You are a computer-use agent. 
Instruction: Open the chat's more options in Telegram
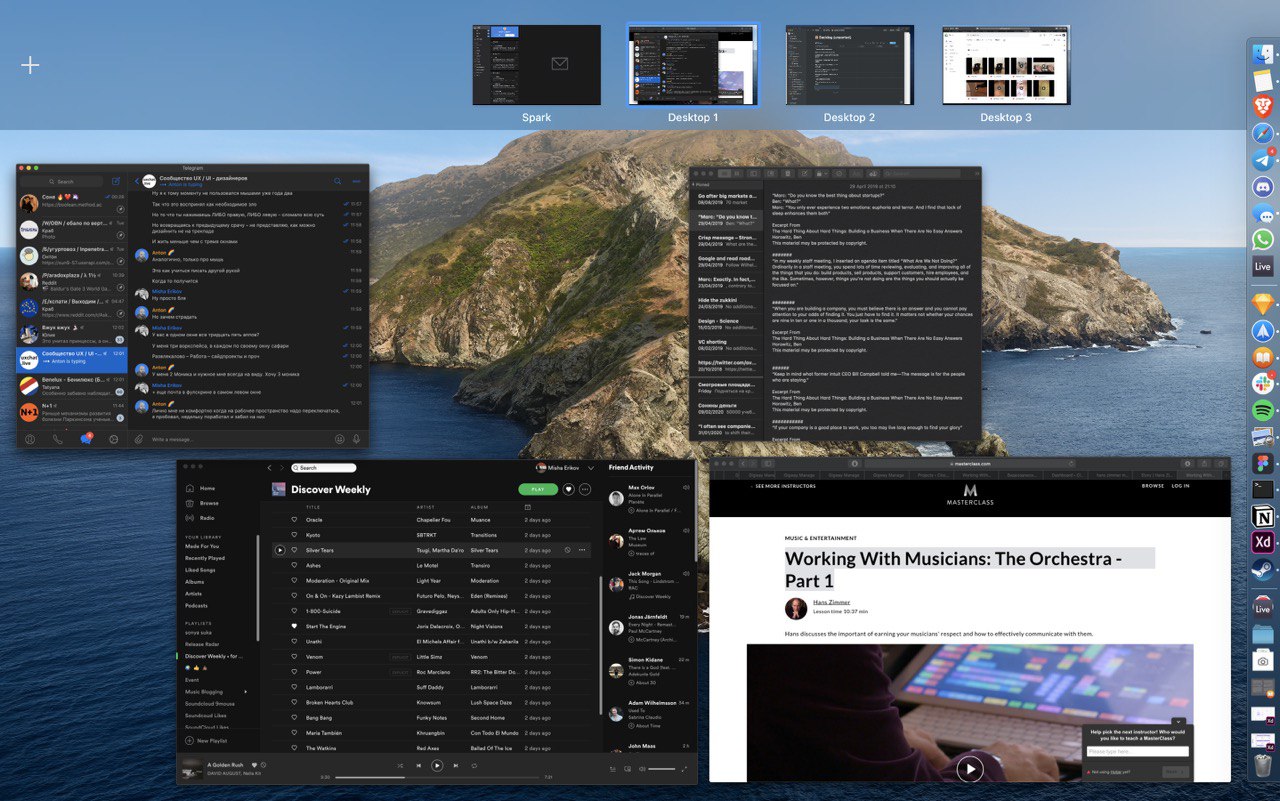(x=357, y=181)
